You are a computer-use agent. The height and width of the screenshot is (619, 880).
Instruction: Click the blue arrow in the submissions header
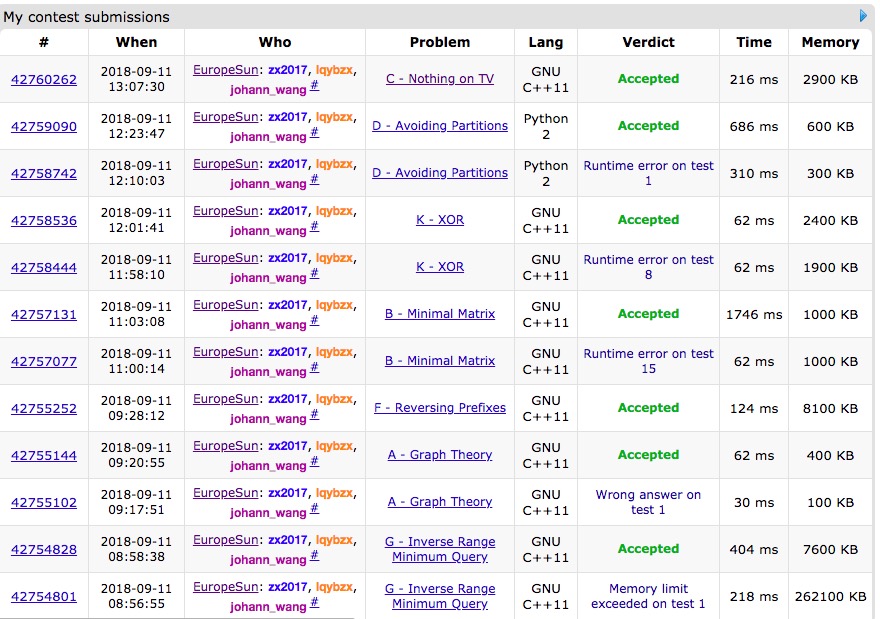[x=863, y=16]
